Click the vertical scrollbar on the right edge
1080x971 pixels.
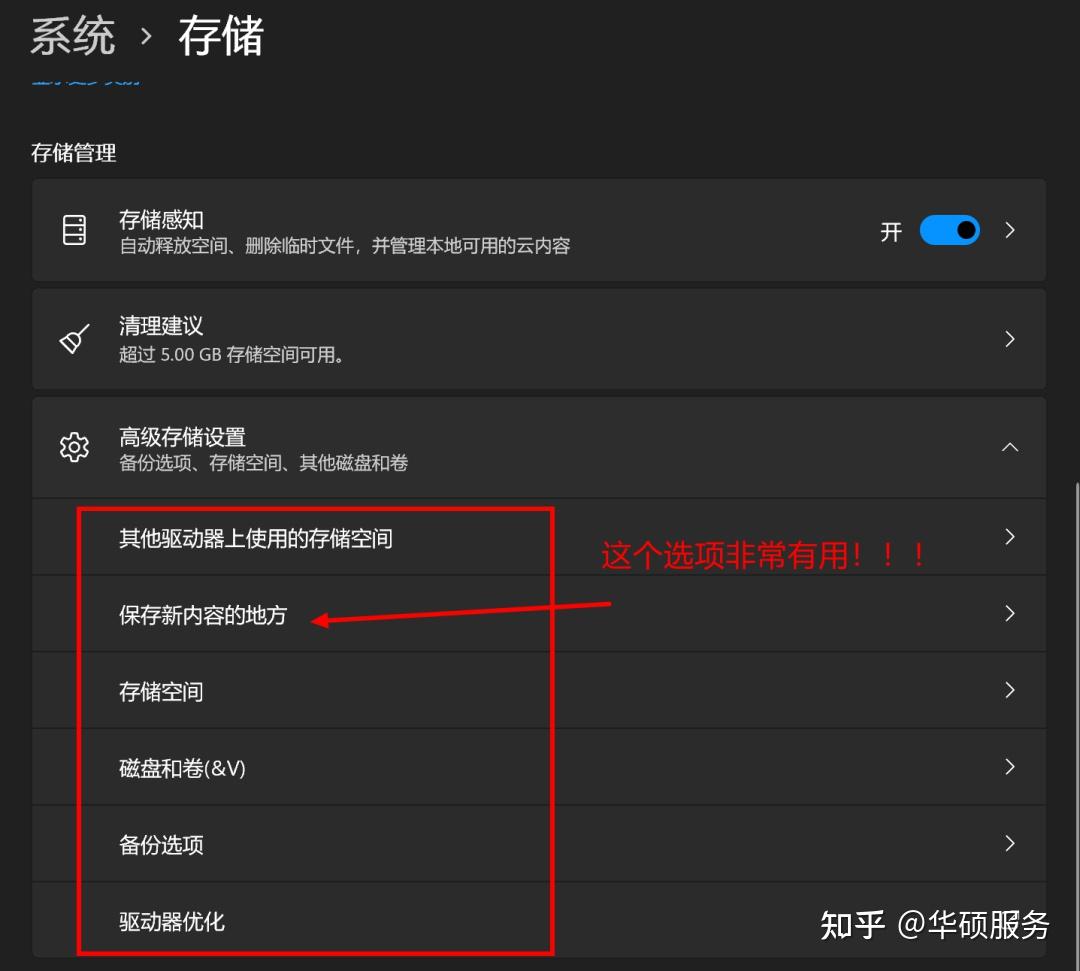[x=1076, y=723]
